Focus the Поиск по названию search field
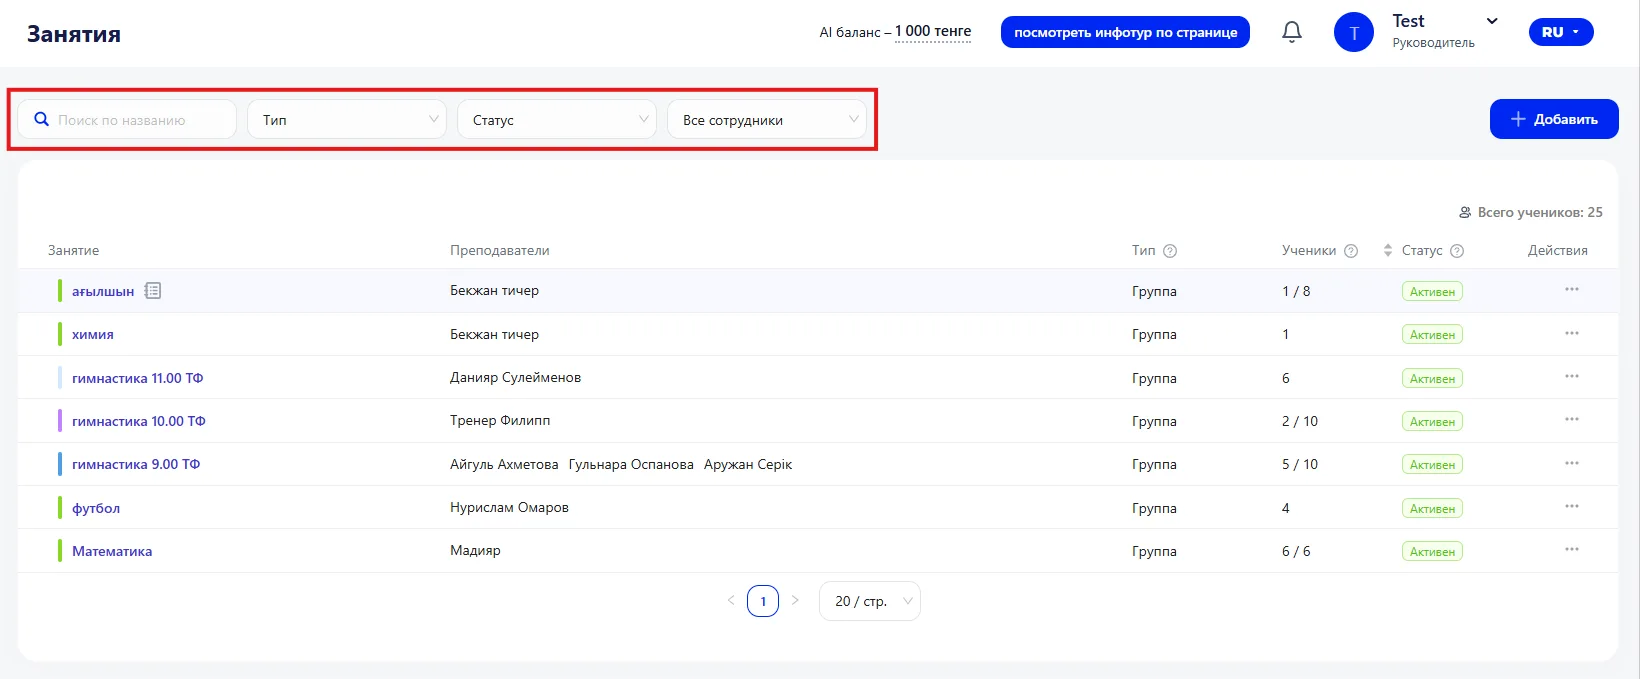 click(127, 119)
